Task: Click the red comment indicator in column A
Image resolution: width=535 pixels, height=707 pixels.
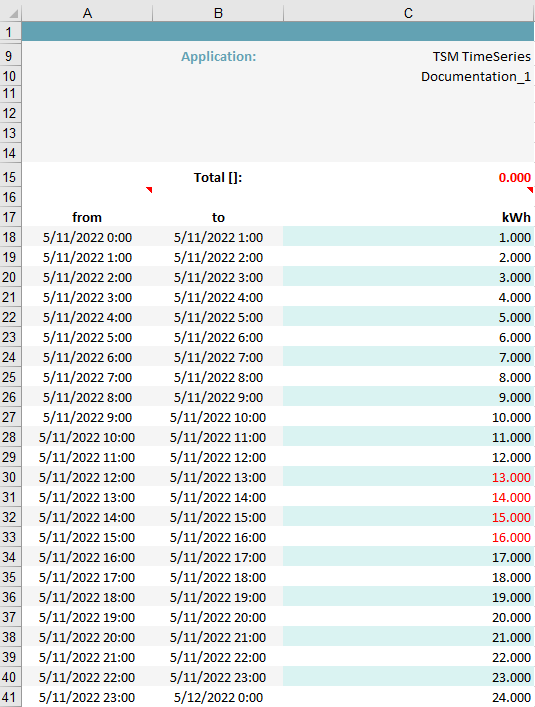Action: pos(149,190)
